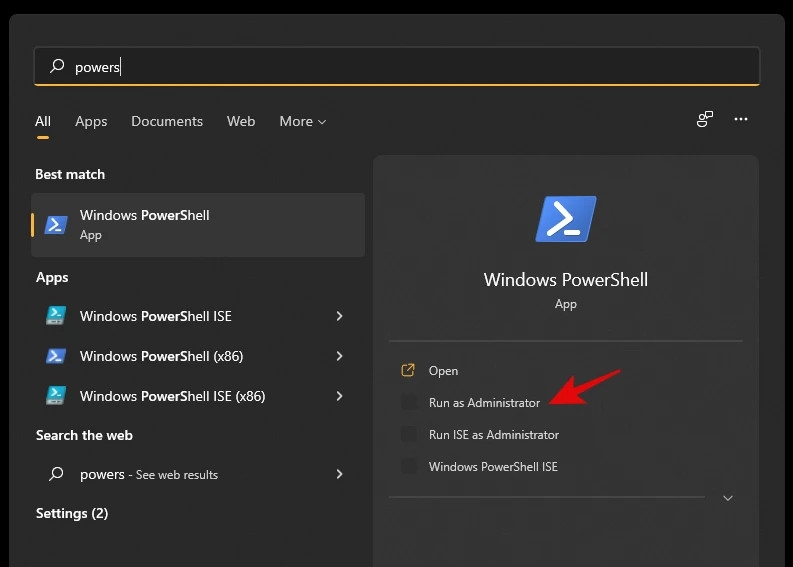Click the Search the web heading
This screenshot has width=793, height=567.
[84, 435]
